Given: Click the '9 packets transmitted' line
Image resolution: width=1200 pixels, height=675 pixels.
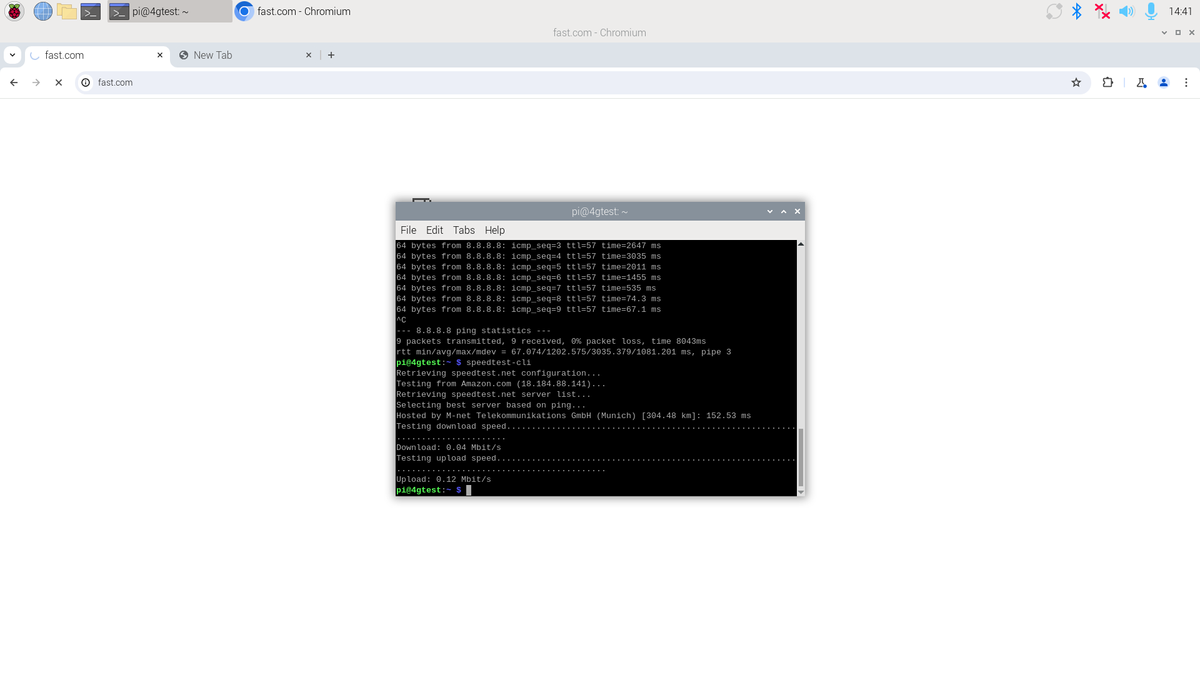Looking at the screenshot, I should [x=551, y=341].
